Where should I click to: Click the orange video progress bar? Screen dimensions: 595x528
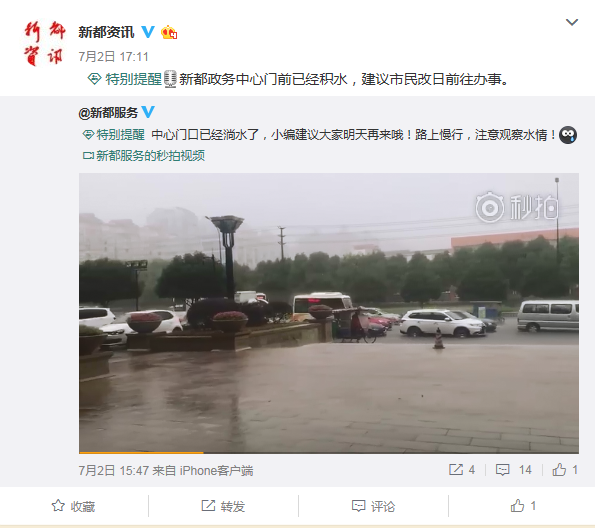tap(141, 452)
